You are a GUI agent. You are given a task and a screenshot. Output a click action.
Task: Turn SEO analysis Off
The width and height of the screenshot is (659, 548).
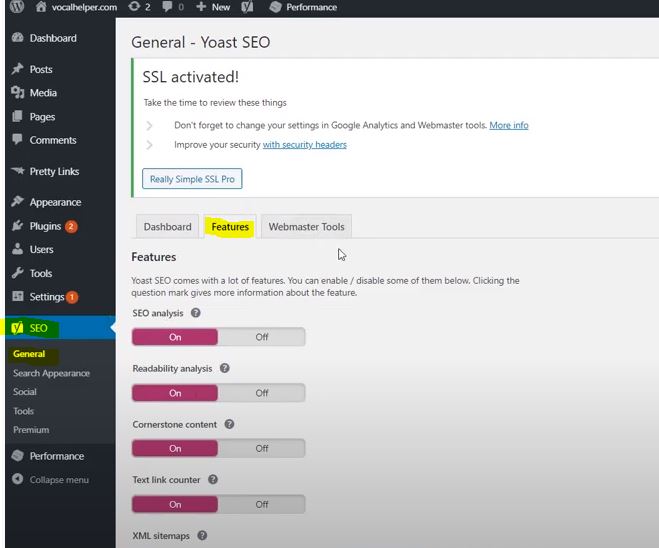point(261,337)
